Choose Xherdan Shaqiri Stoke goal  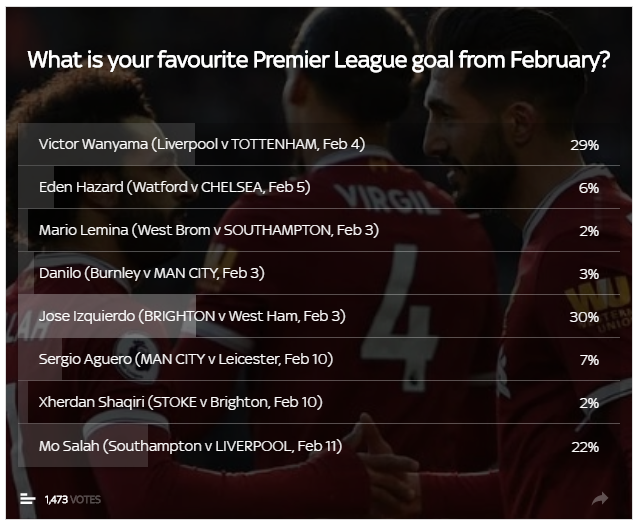tap(319, 402)
